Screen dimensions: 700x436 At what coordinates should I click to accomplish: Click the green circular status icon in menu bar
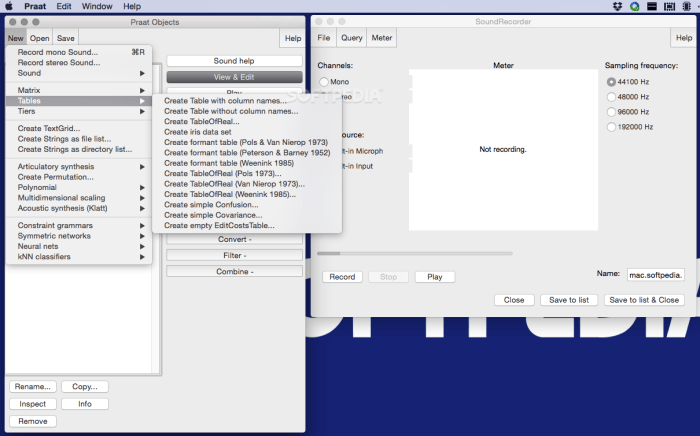coord(634,6)
